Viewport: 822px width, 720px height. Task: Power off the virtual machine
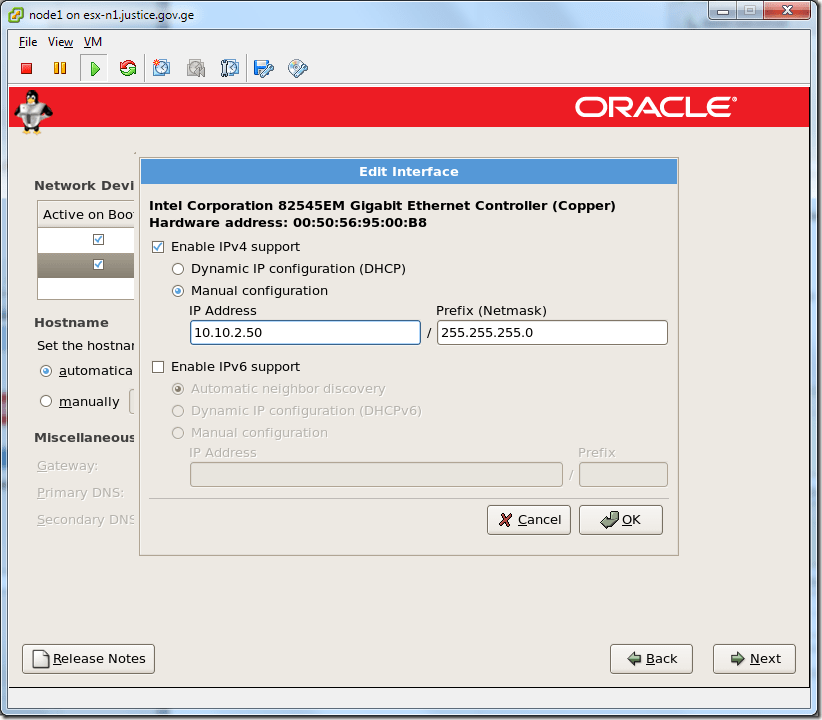25,68
